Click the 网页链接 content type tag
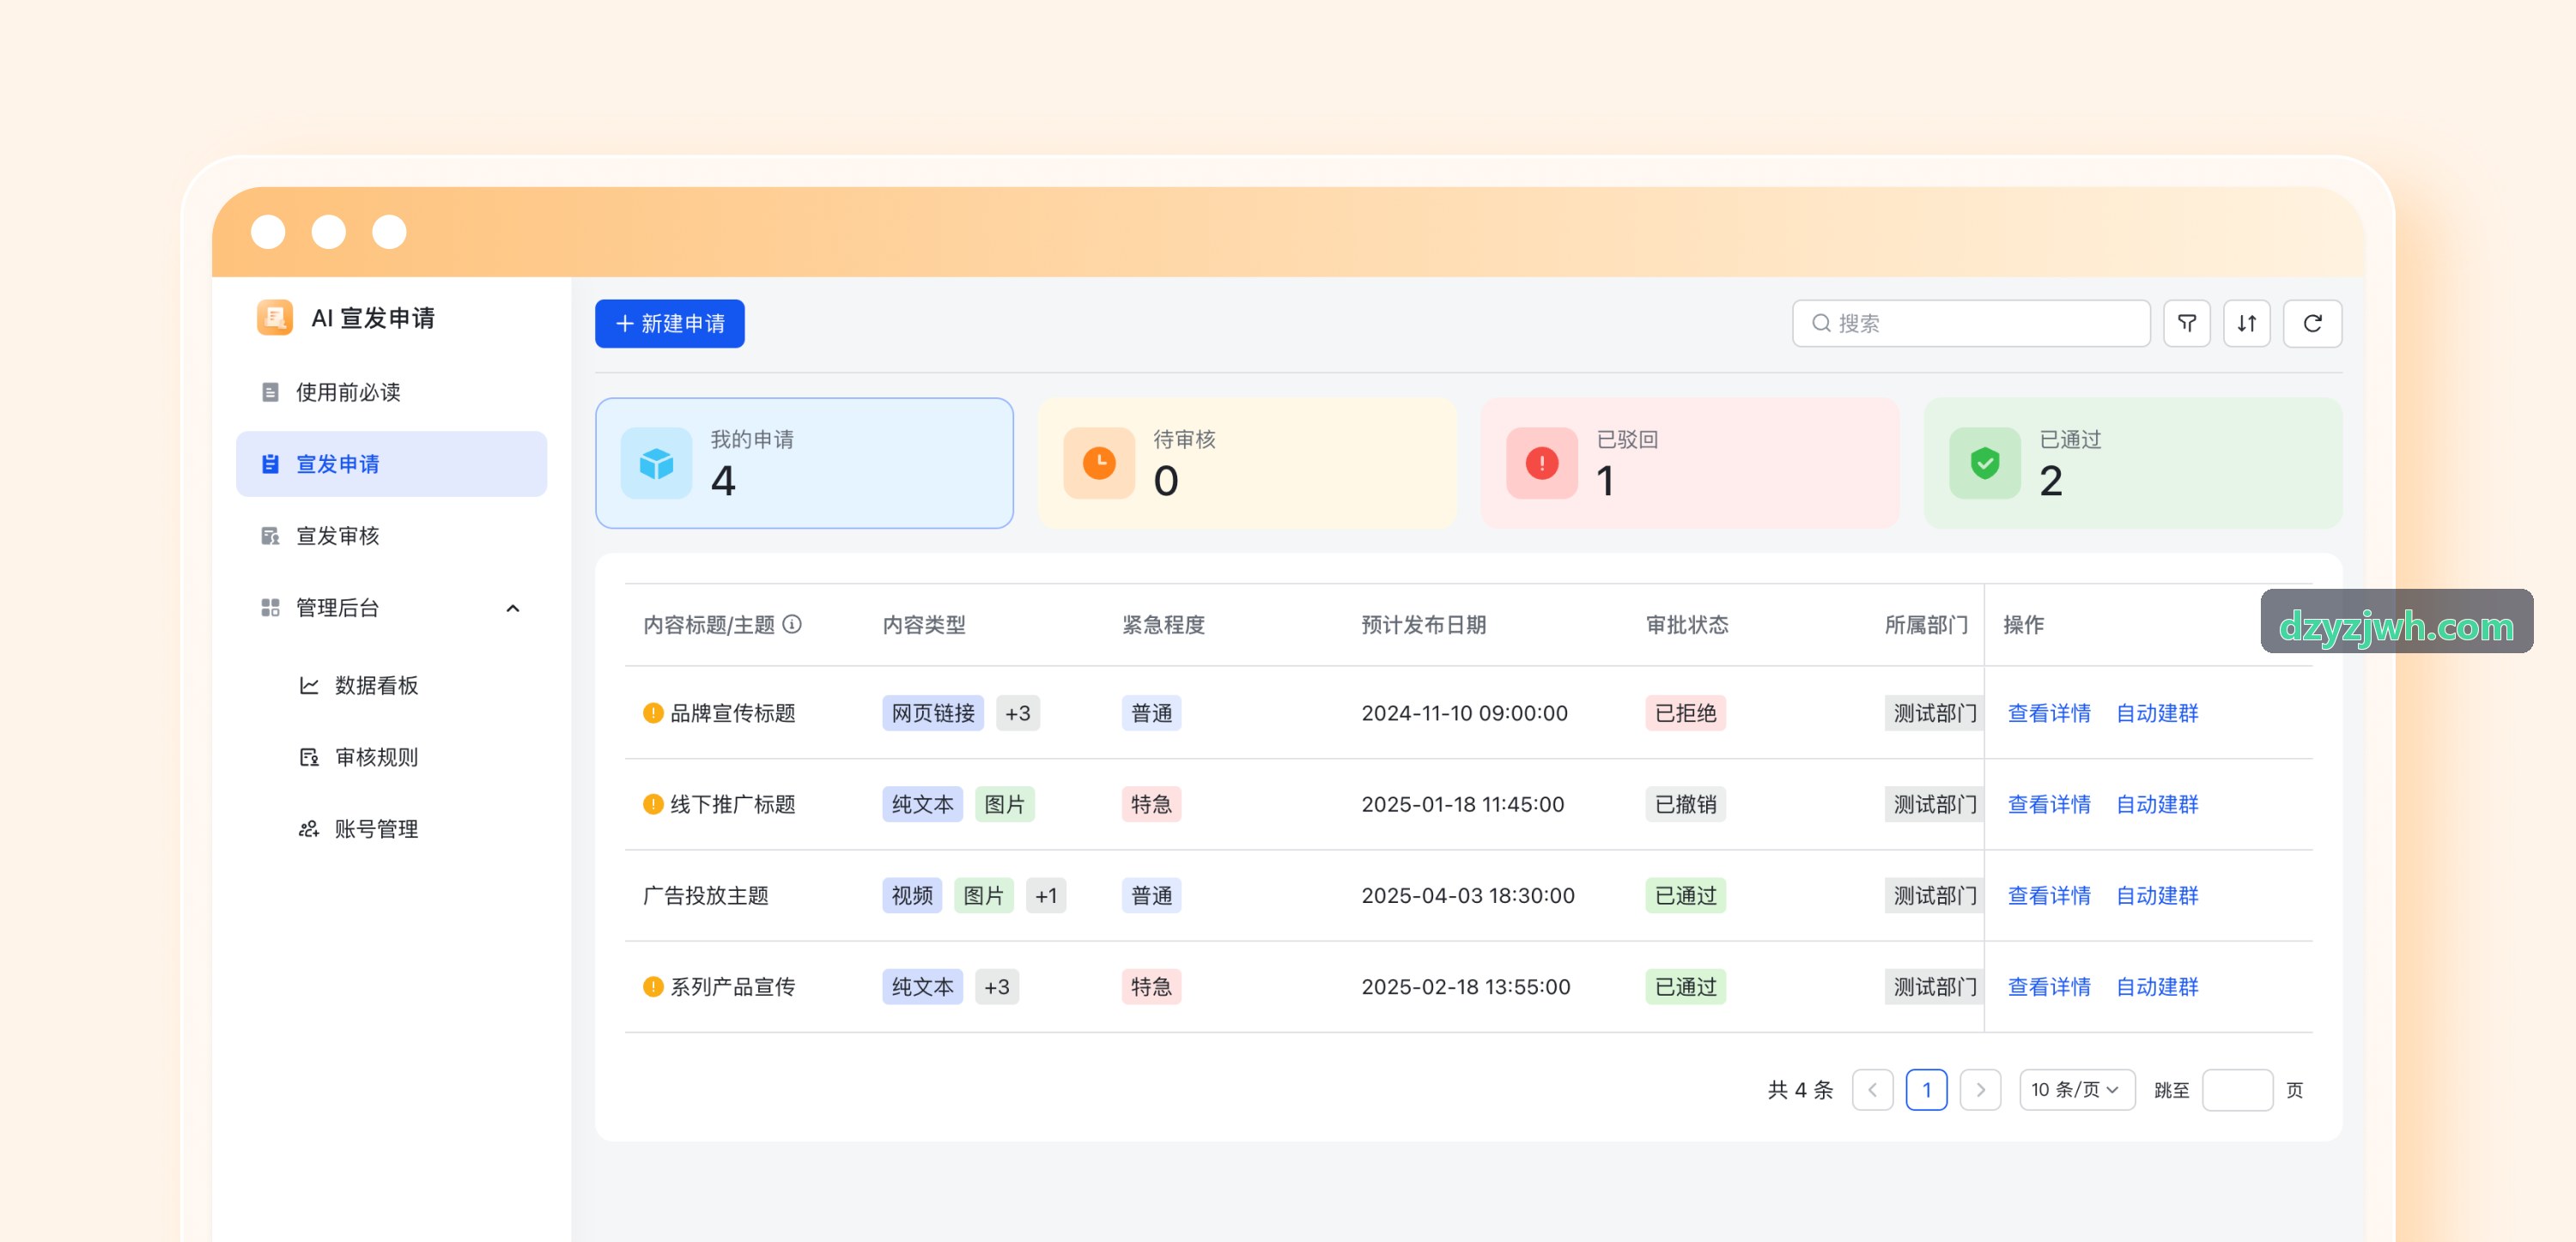This screenshot has height=1242, width=2576. click(x=932, y=713)
